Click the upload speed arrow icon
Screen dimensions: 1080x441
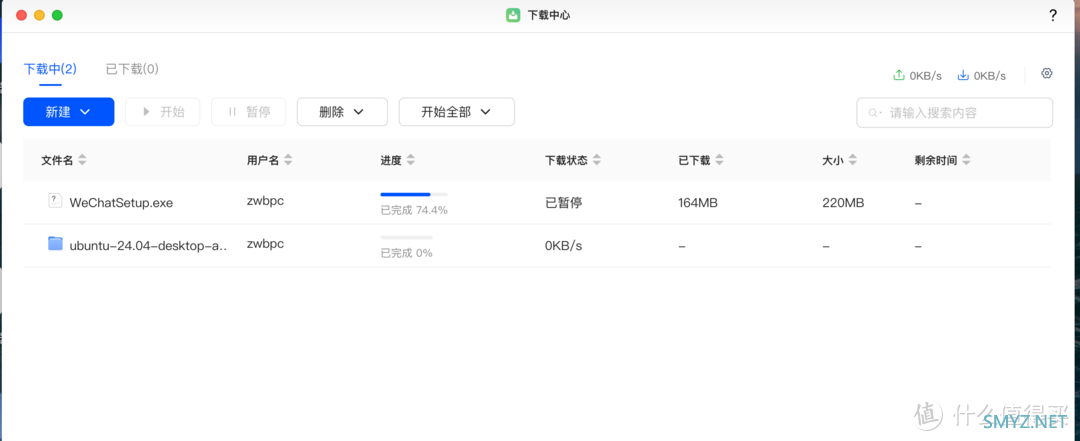click(x=898, y=75)
